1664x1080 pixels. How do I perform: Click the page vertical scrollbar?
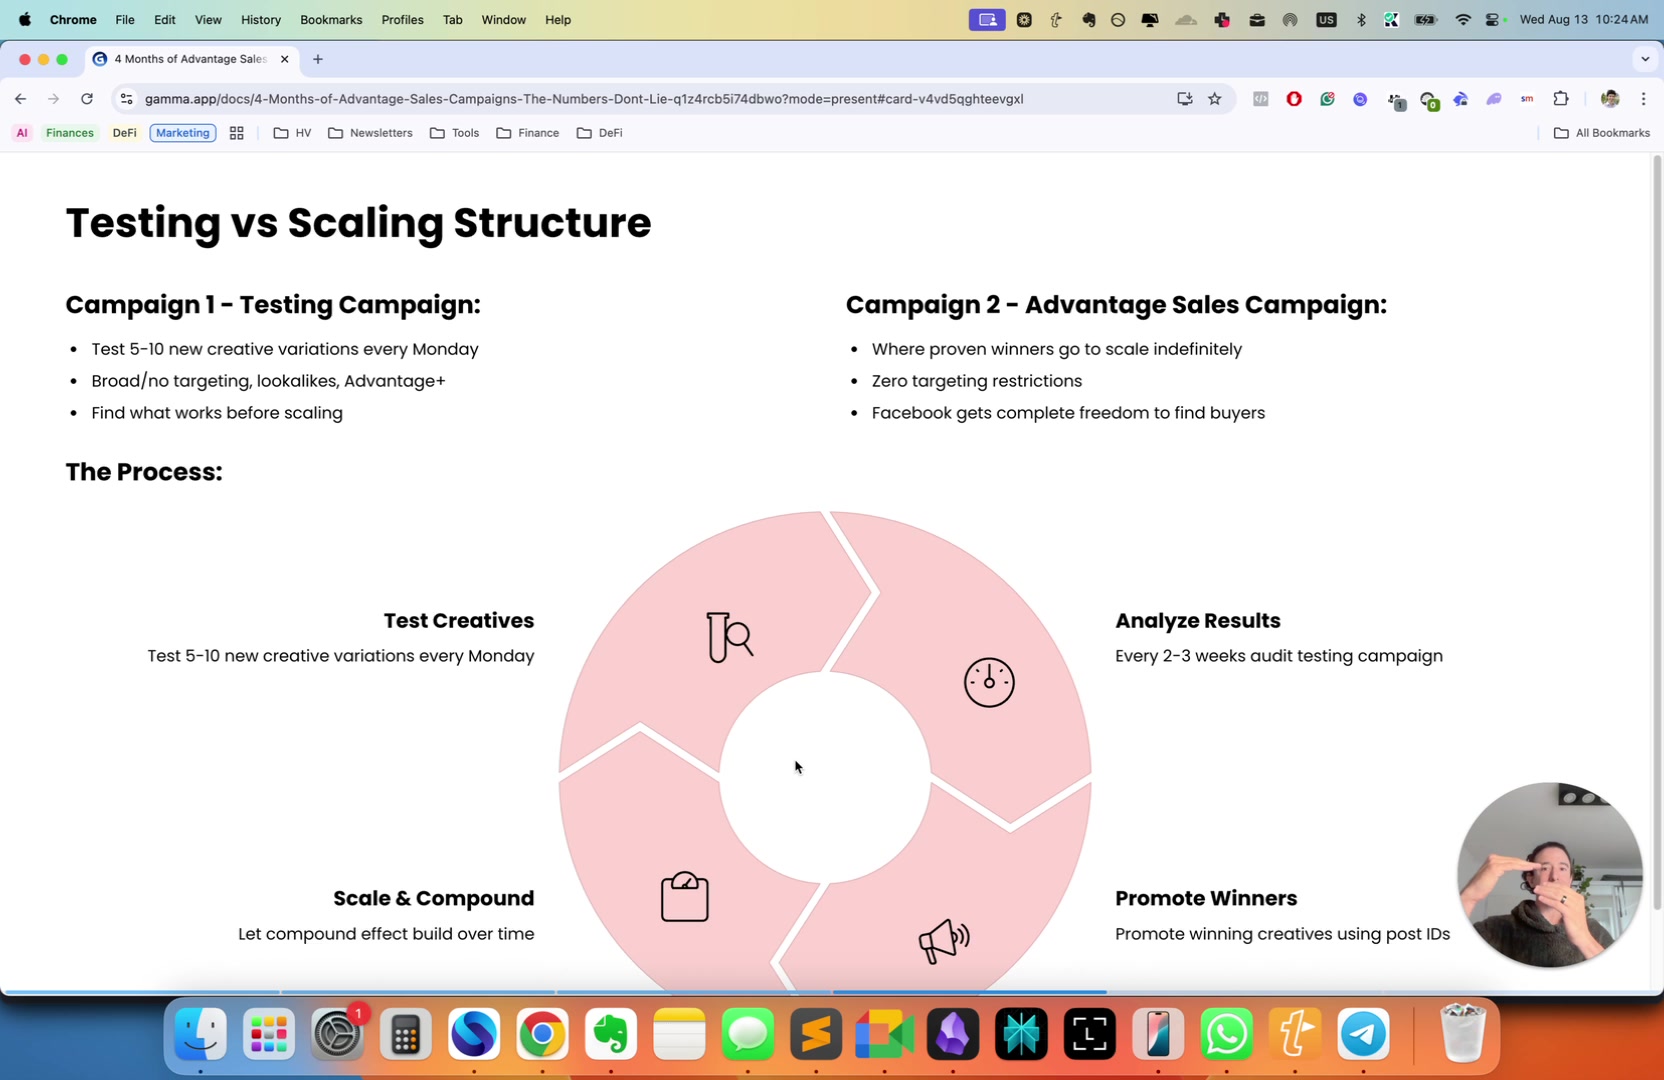(1657, 532)
